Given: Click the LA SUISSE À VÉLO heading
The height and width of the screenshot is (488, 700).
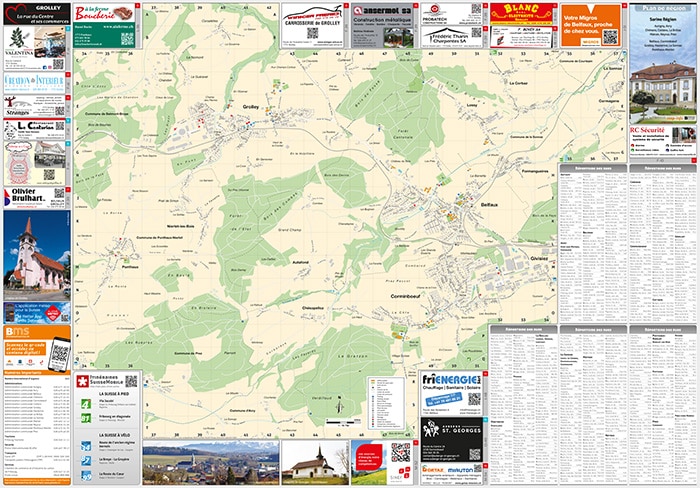Looking at the screenshot, I should (x=114, y=434).
